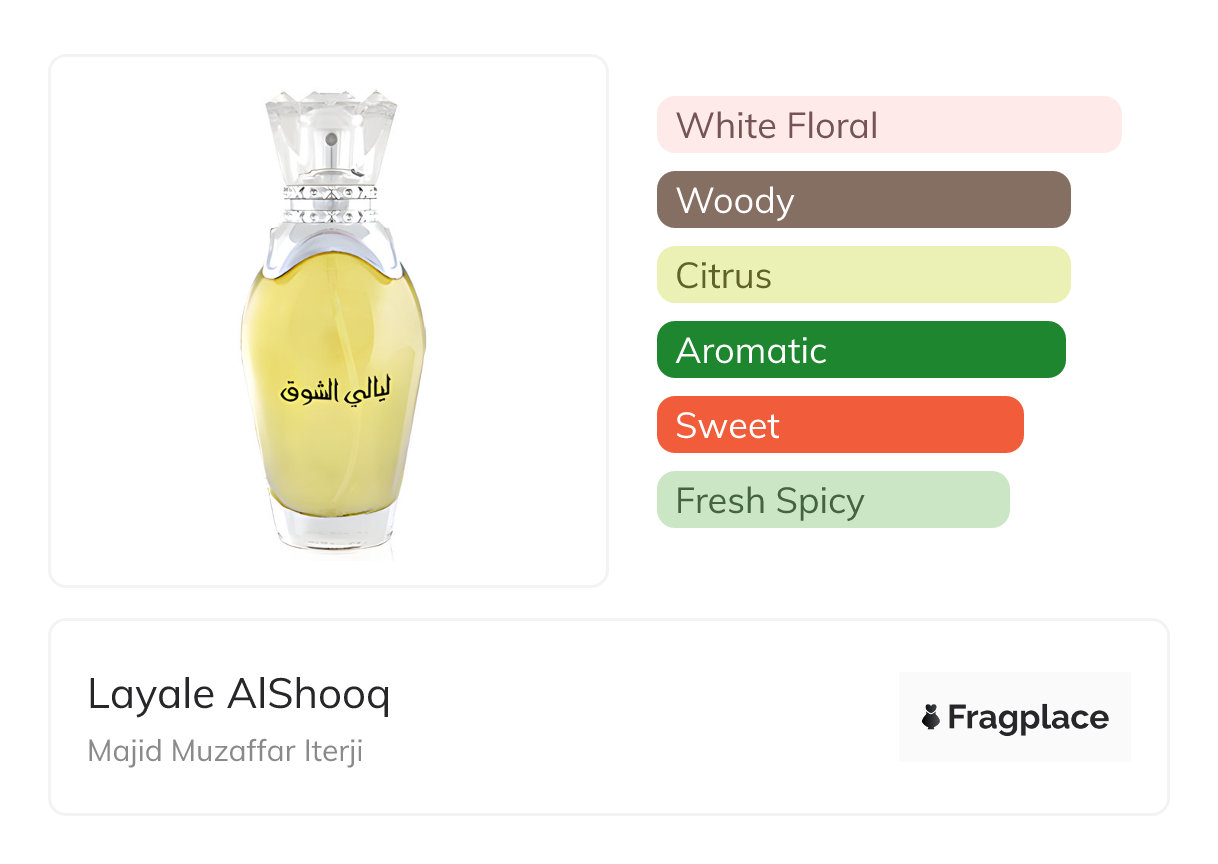1218x864 pixels.
Task: Click the Fragplace wordmark text
Action: tap(1028, 717)
